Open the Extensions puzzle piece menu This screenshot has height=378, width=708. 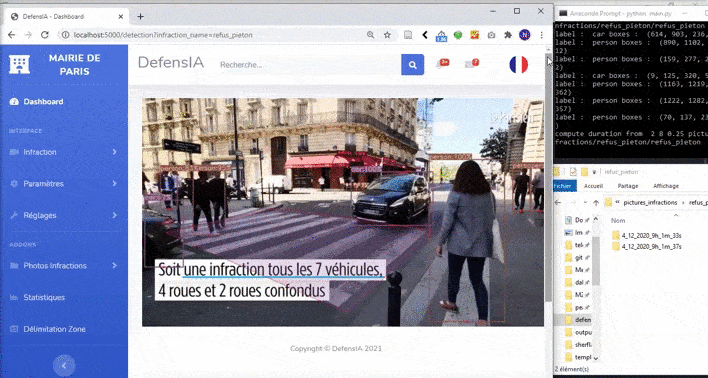pos(508,35)
